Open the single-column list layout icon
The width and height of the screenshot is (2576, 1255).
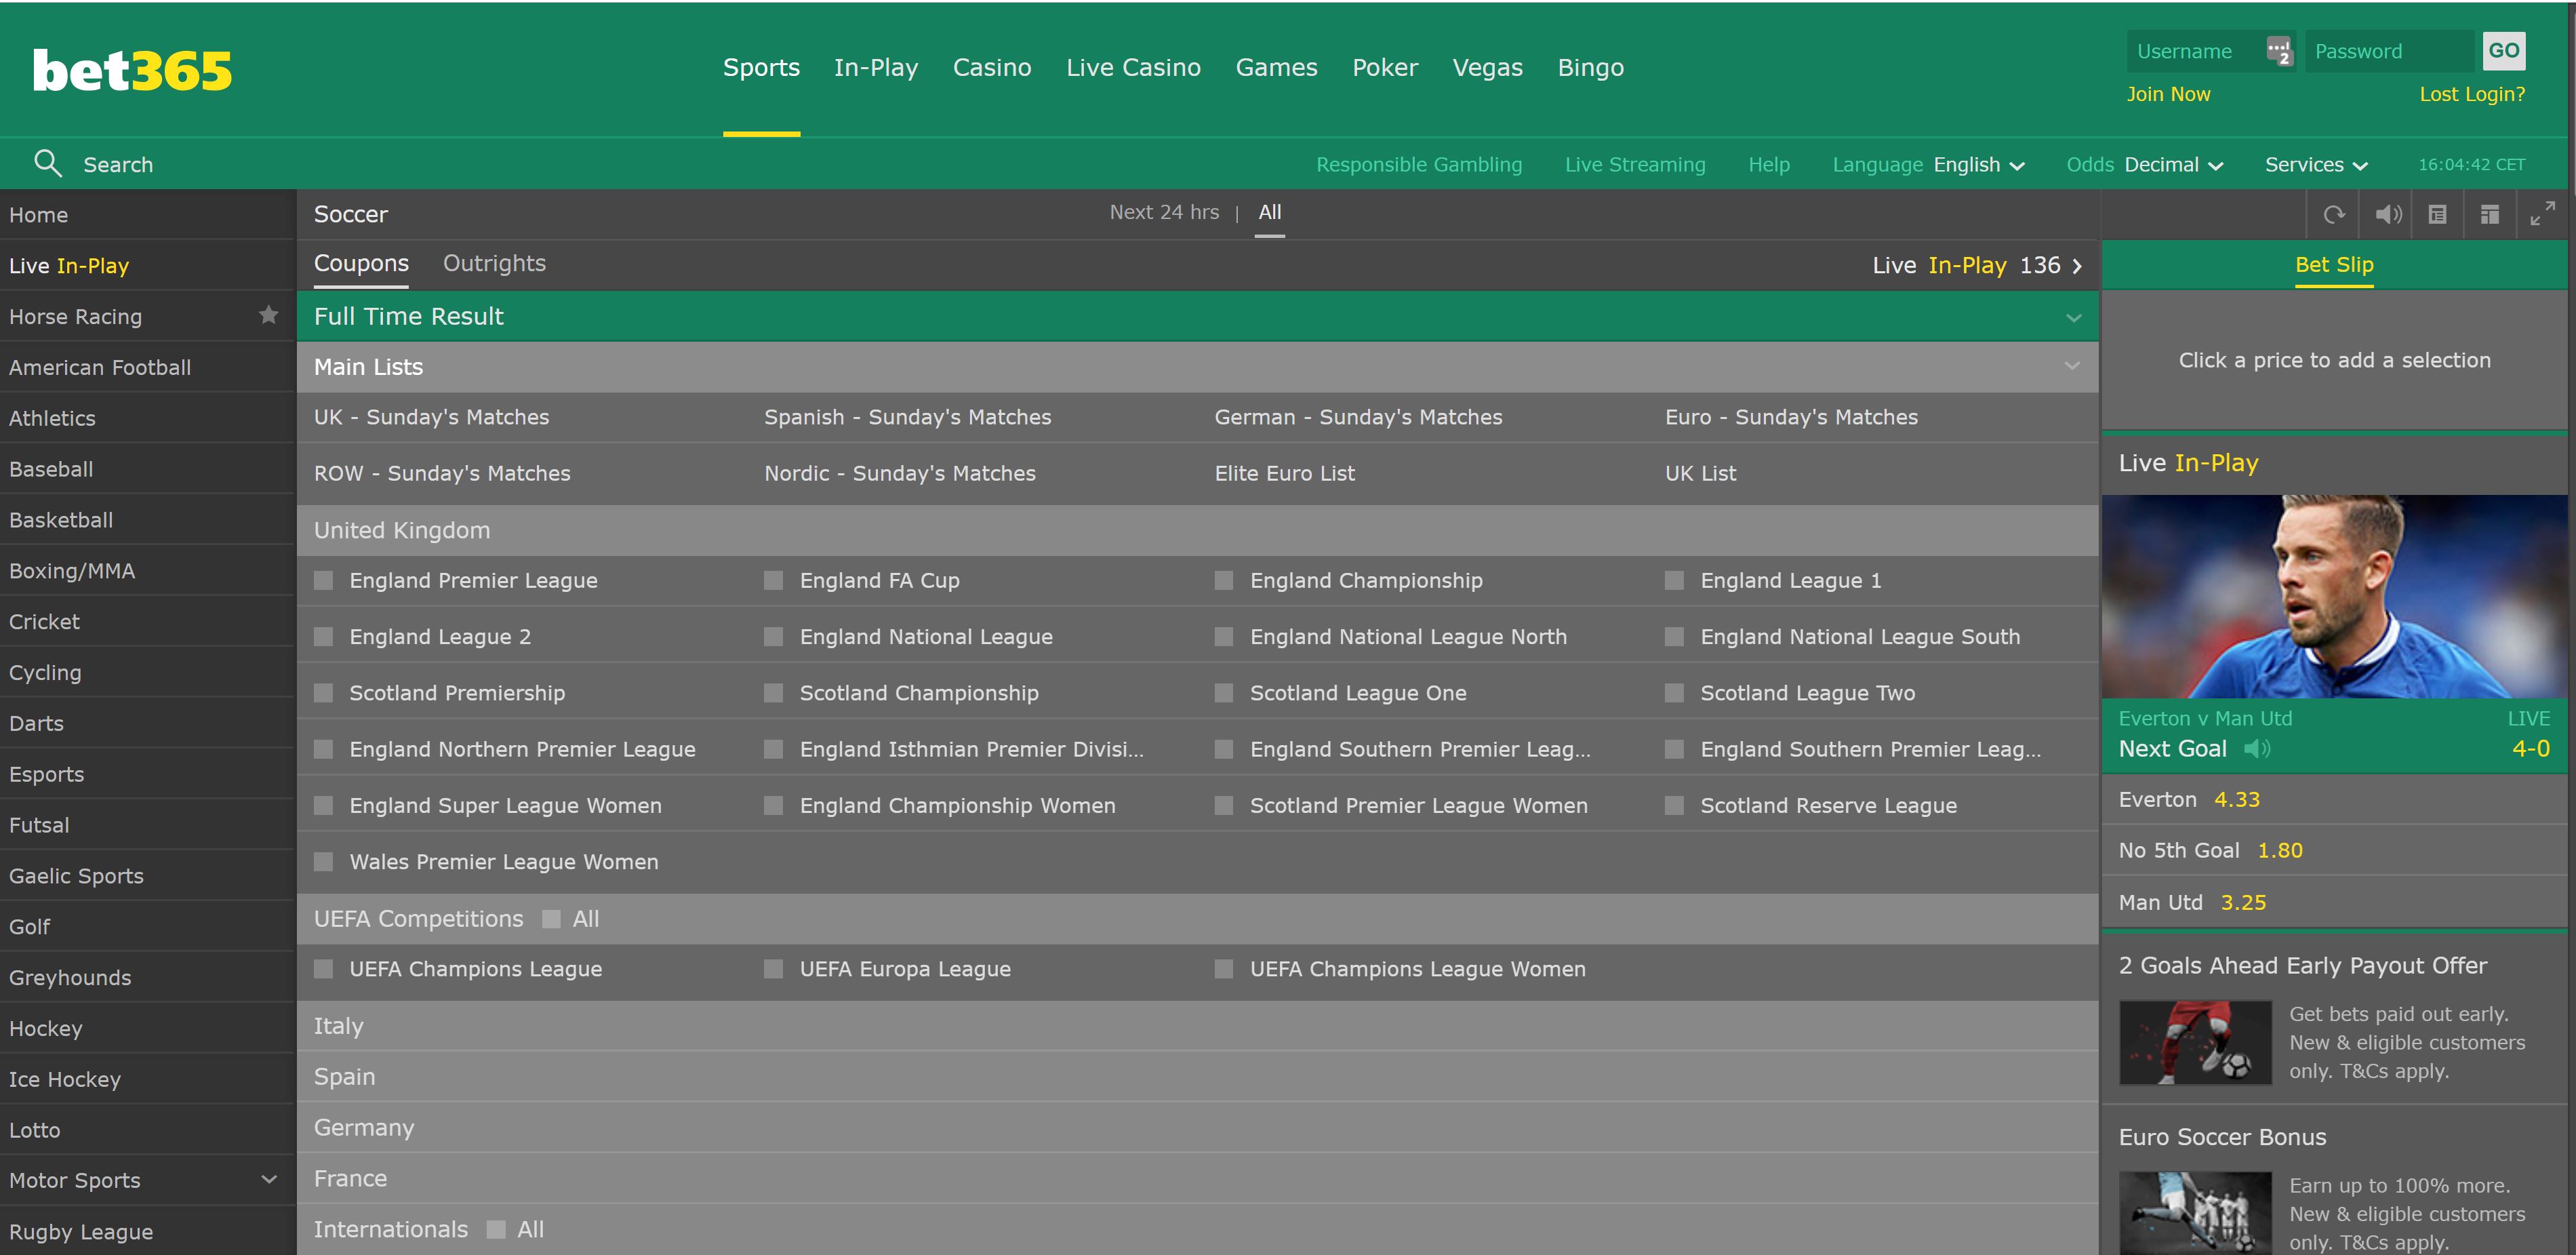(2438, 214)
